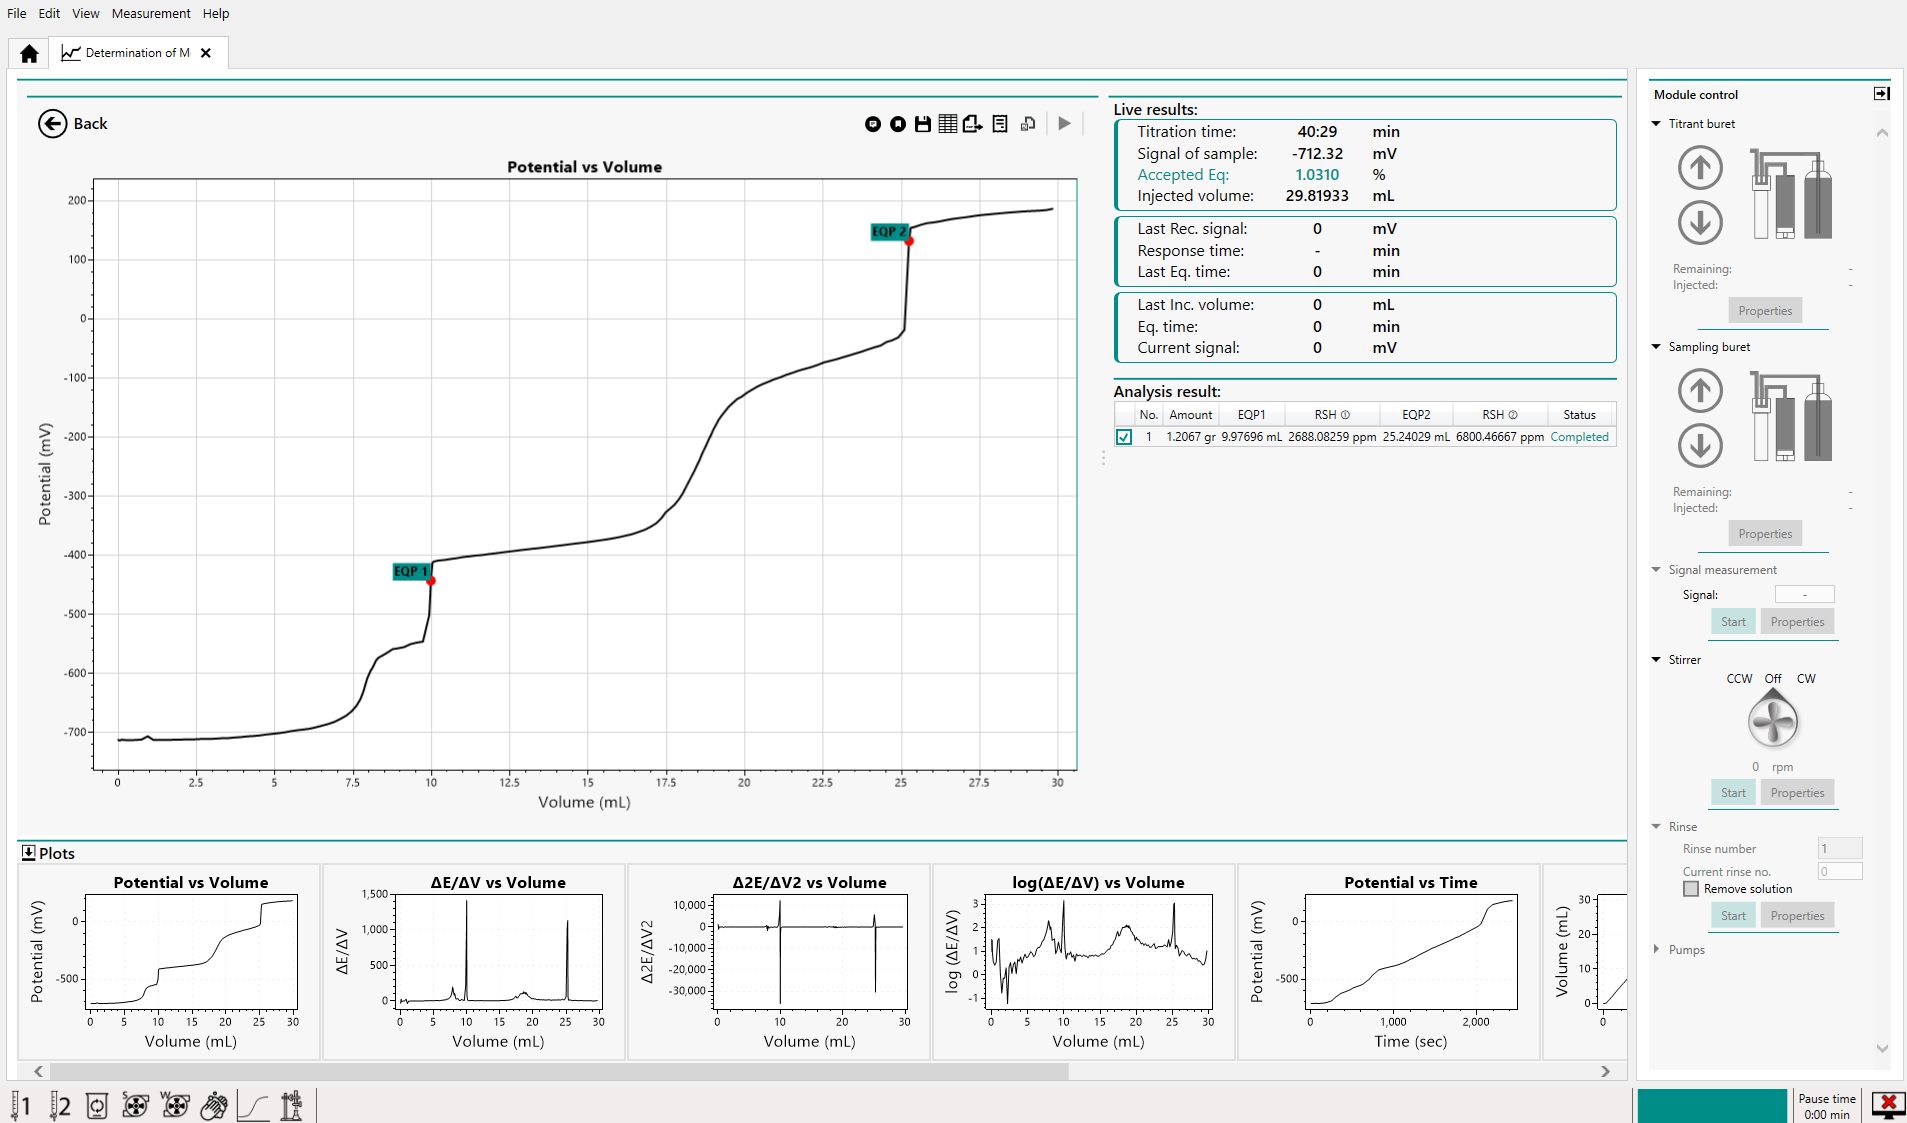
Task: Open the data table grid icon
Action: tap(947, 124)
